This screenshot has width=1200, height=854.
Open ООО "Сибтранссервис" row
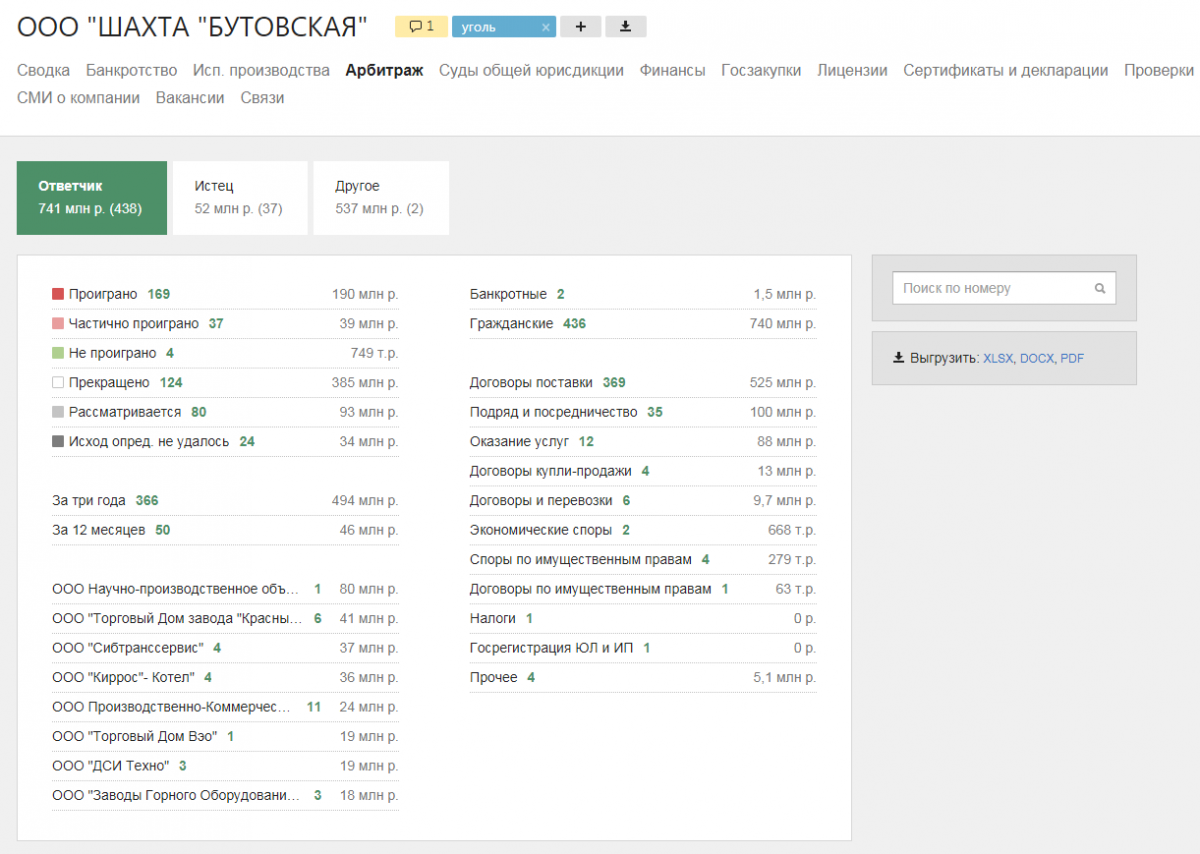225,648
